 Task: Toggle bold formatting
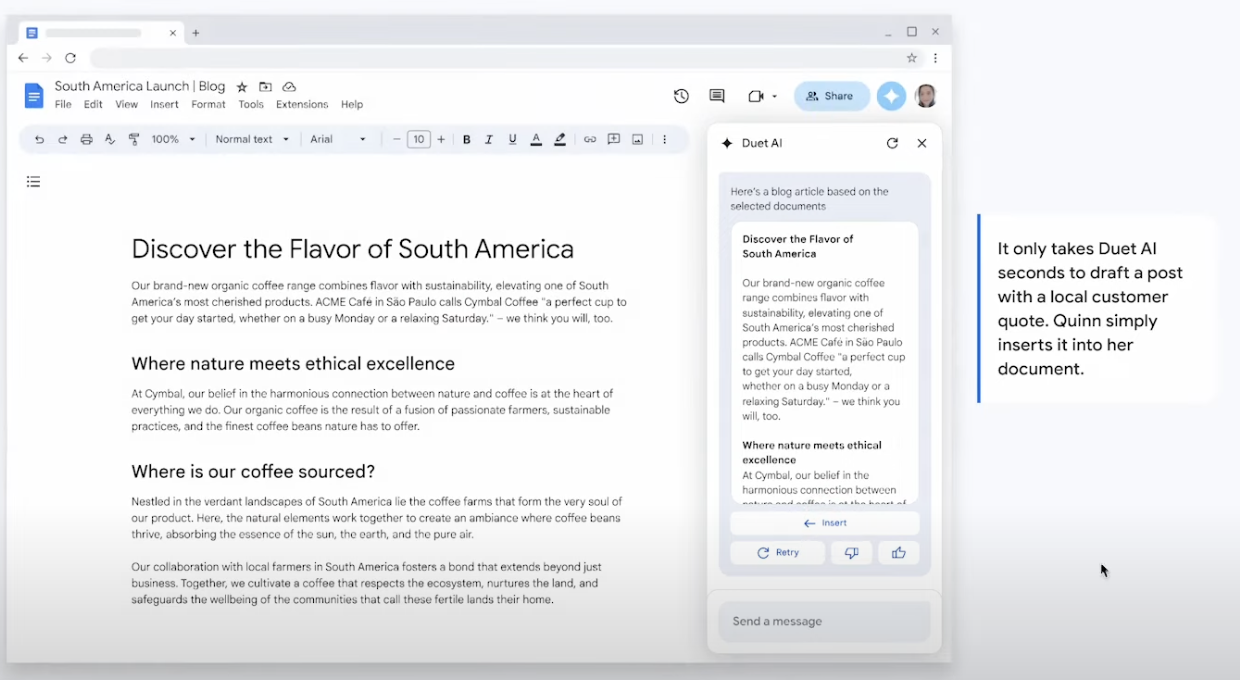coord(466,139)
